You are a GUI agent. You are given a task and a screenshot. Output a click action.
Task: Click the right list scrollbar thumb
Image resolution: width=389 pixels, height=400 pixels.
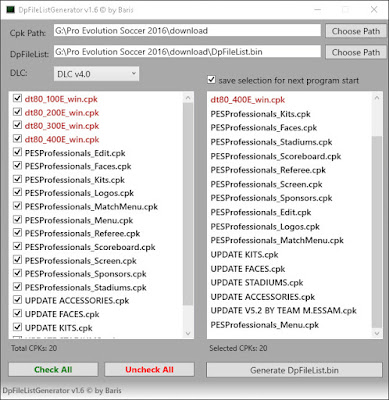(x=377, y=232)
